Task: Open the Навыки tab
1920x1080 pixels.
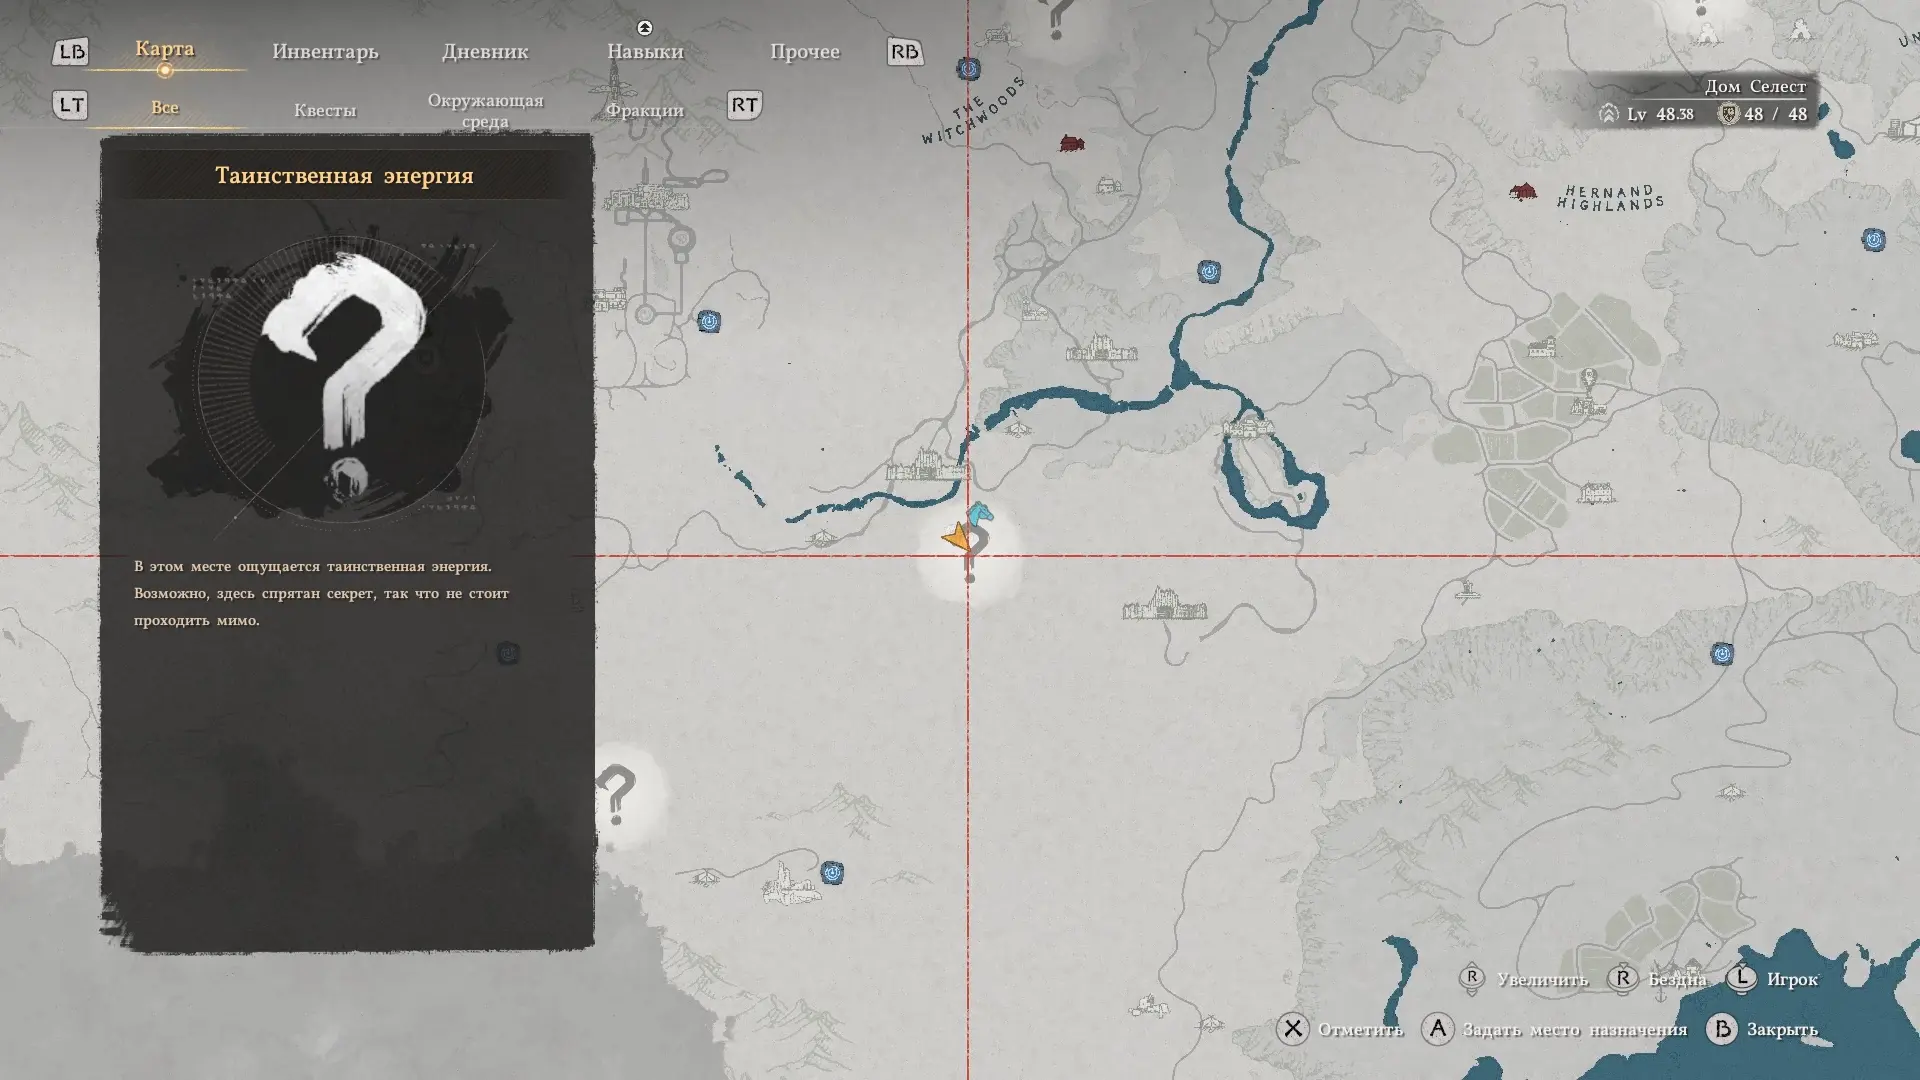Action: pos(645,51)
